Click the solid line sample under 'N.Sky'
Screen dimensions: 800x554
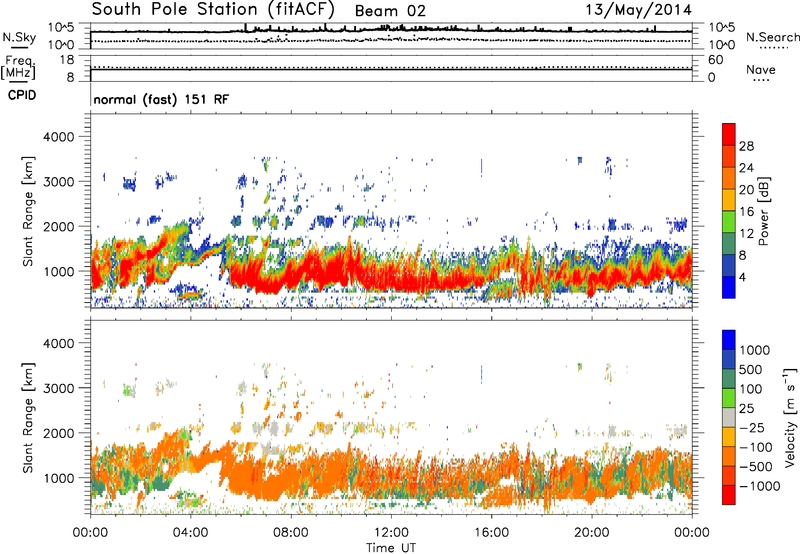tap(19, 48)
